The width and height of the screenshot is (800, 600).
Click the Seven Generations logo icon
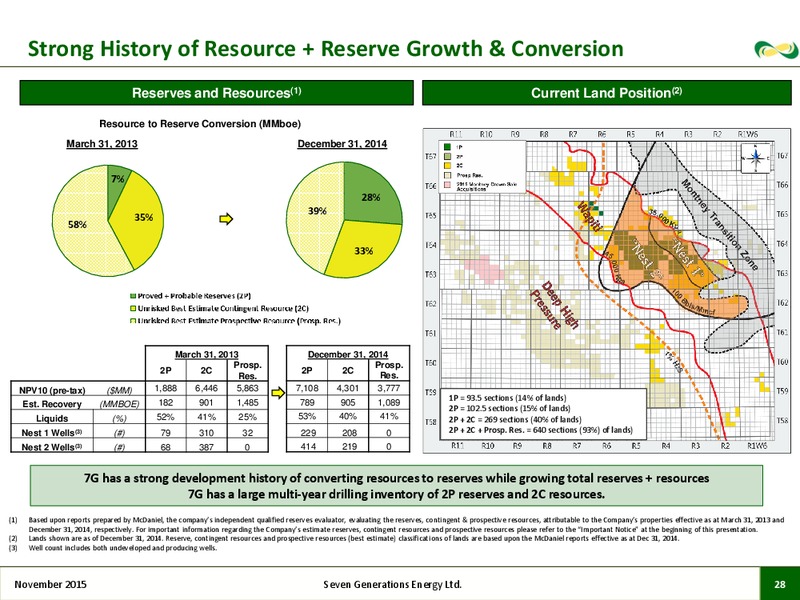tap(776, 50)
